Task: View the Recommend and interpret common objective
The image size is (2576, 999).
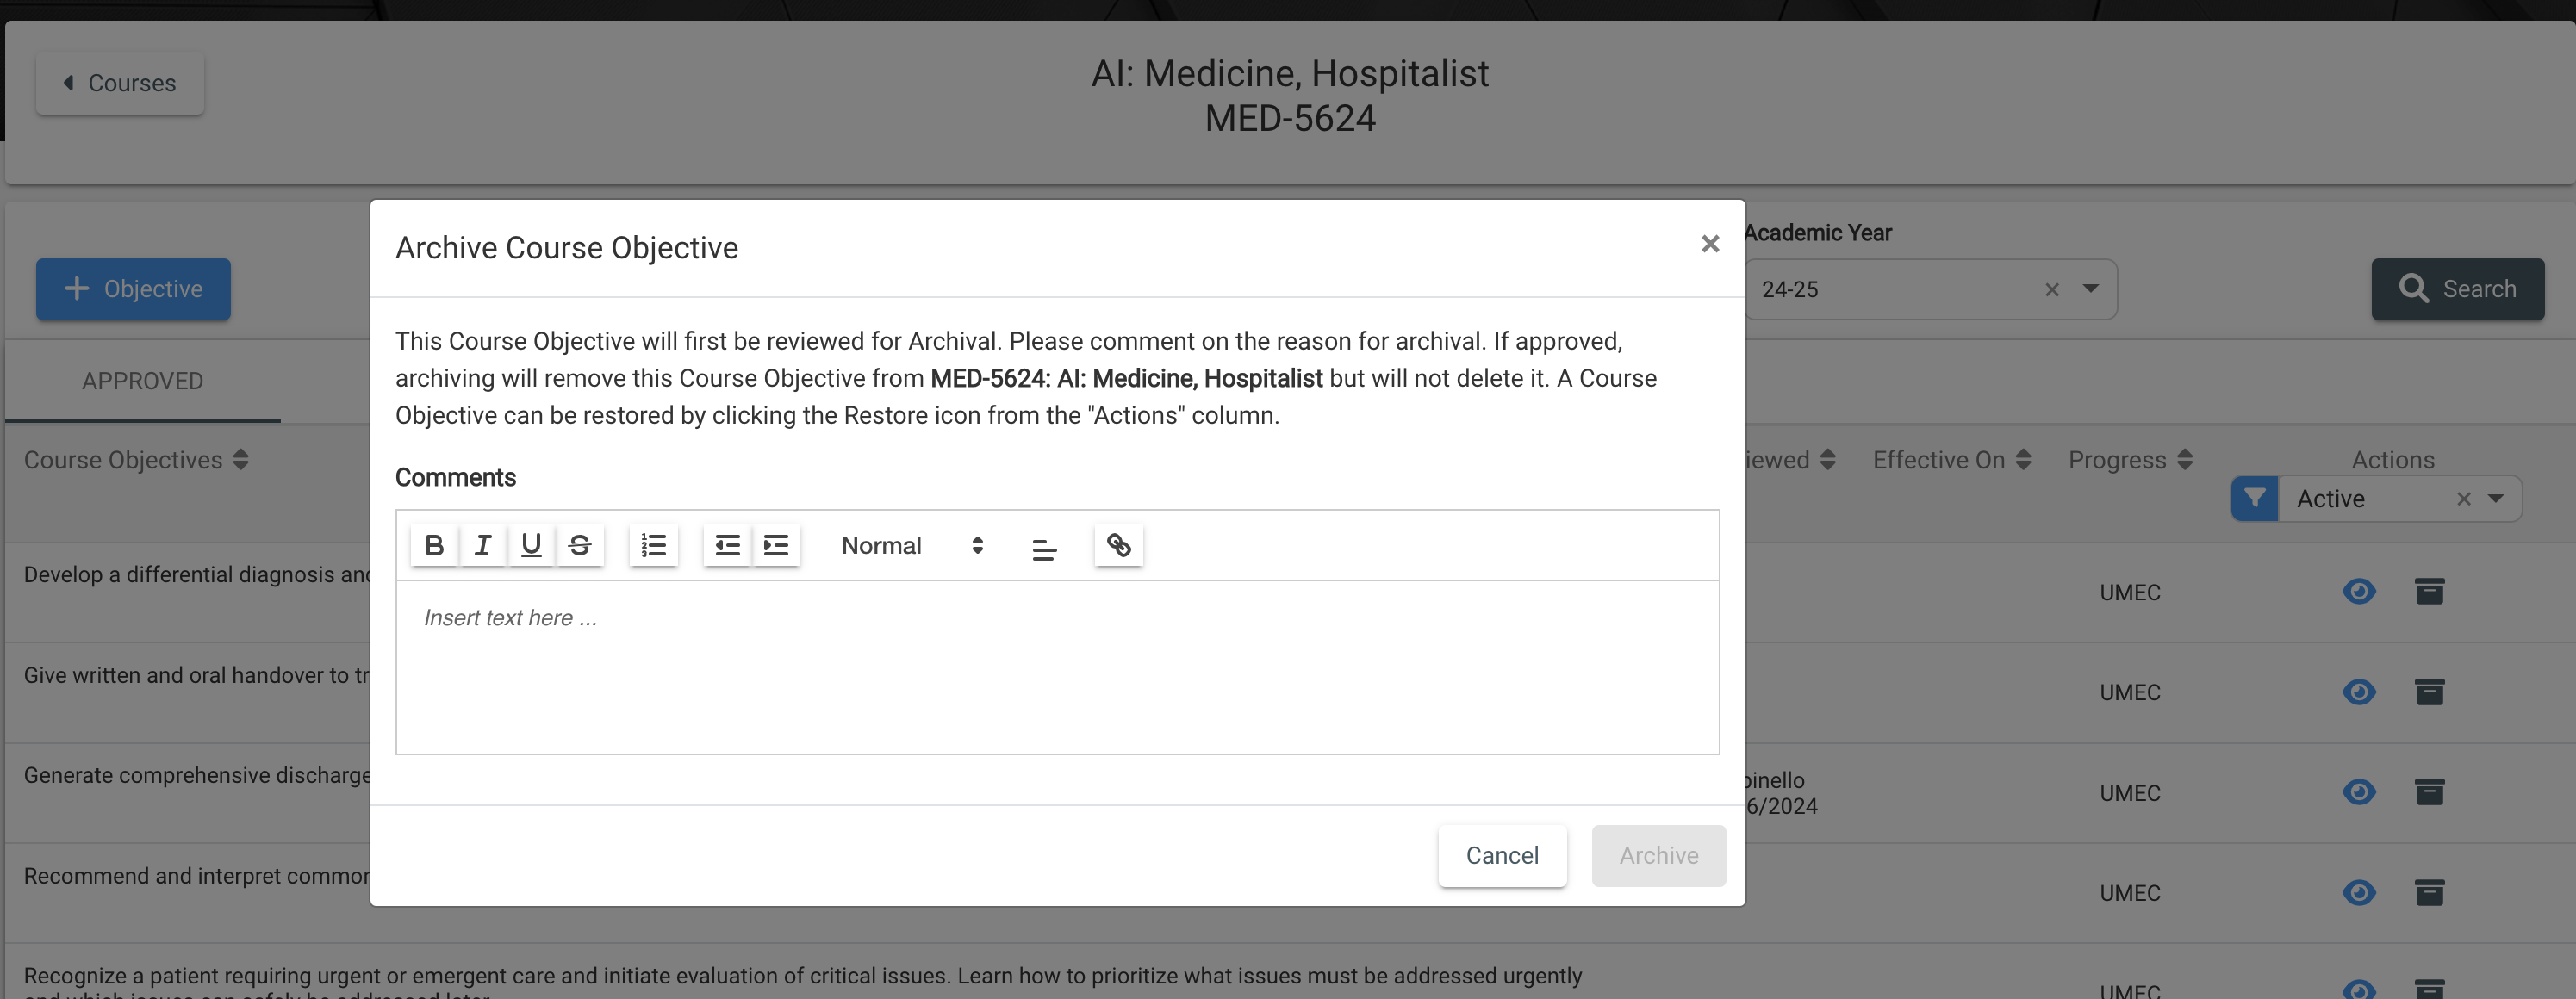Action: coord(2358,892)
